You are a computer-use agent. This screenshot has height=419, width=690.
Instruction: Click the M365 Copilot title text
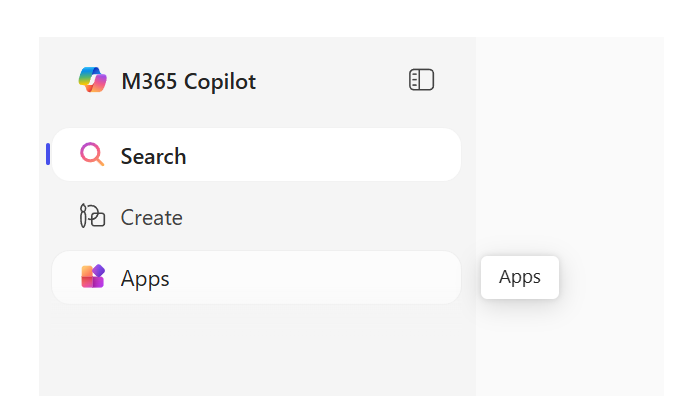[x=188, y=81]
